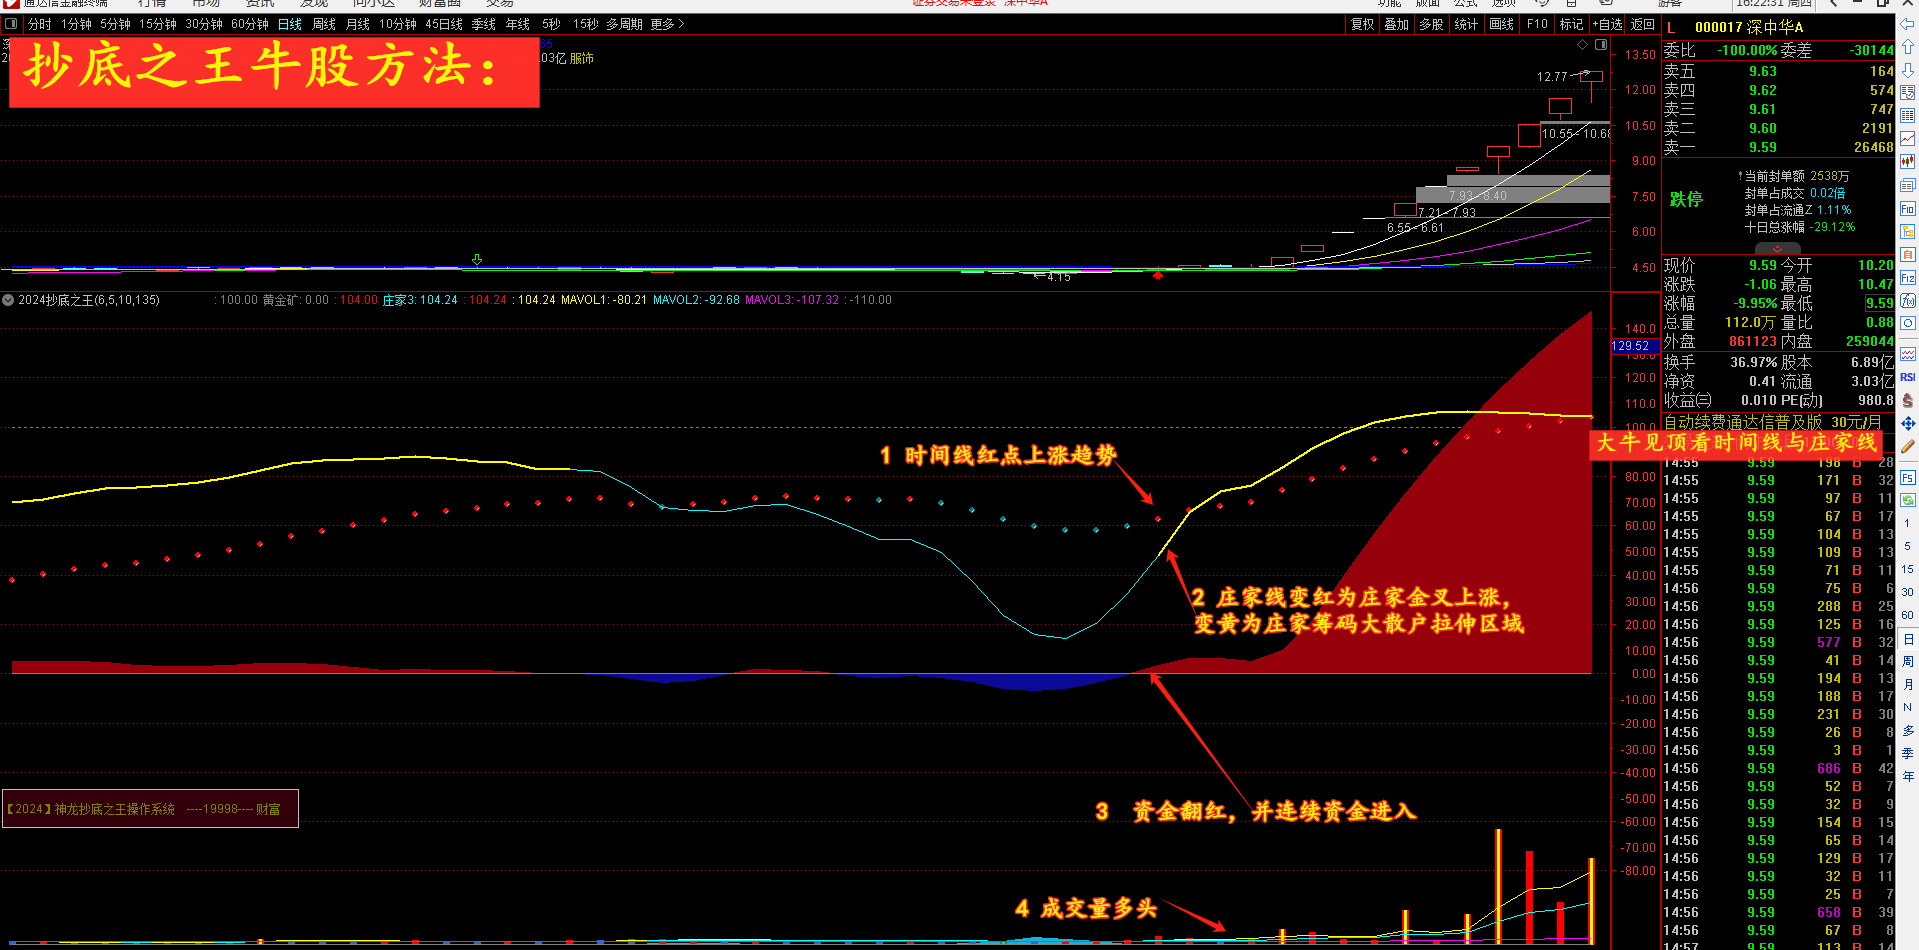Select the 60分钟 period
1919x950 pixels.
pos(250,24)
